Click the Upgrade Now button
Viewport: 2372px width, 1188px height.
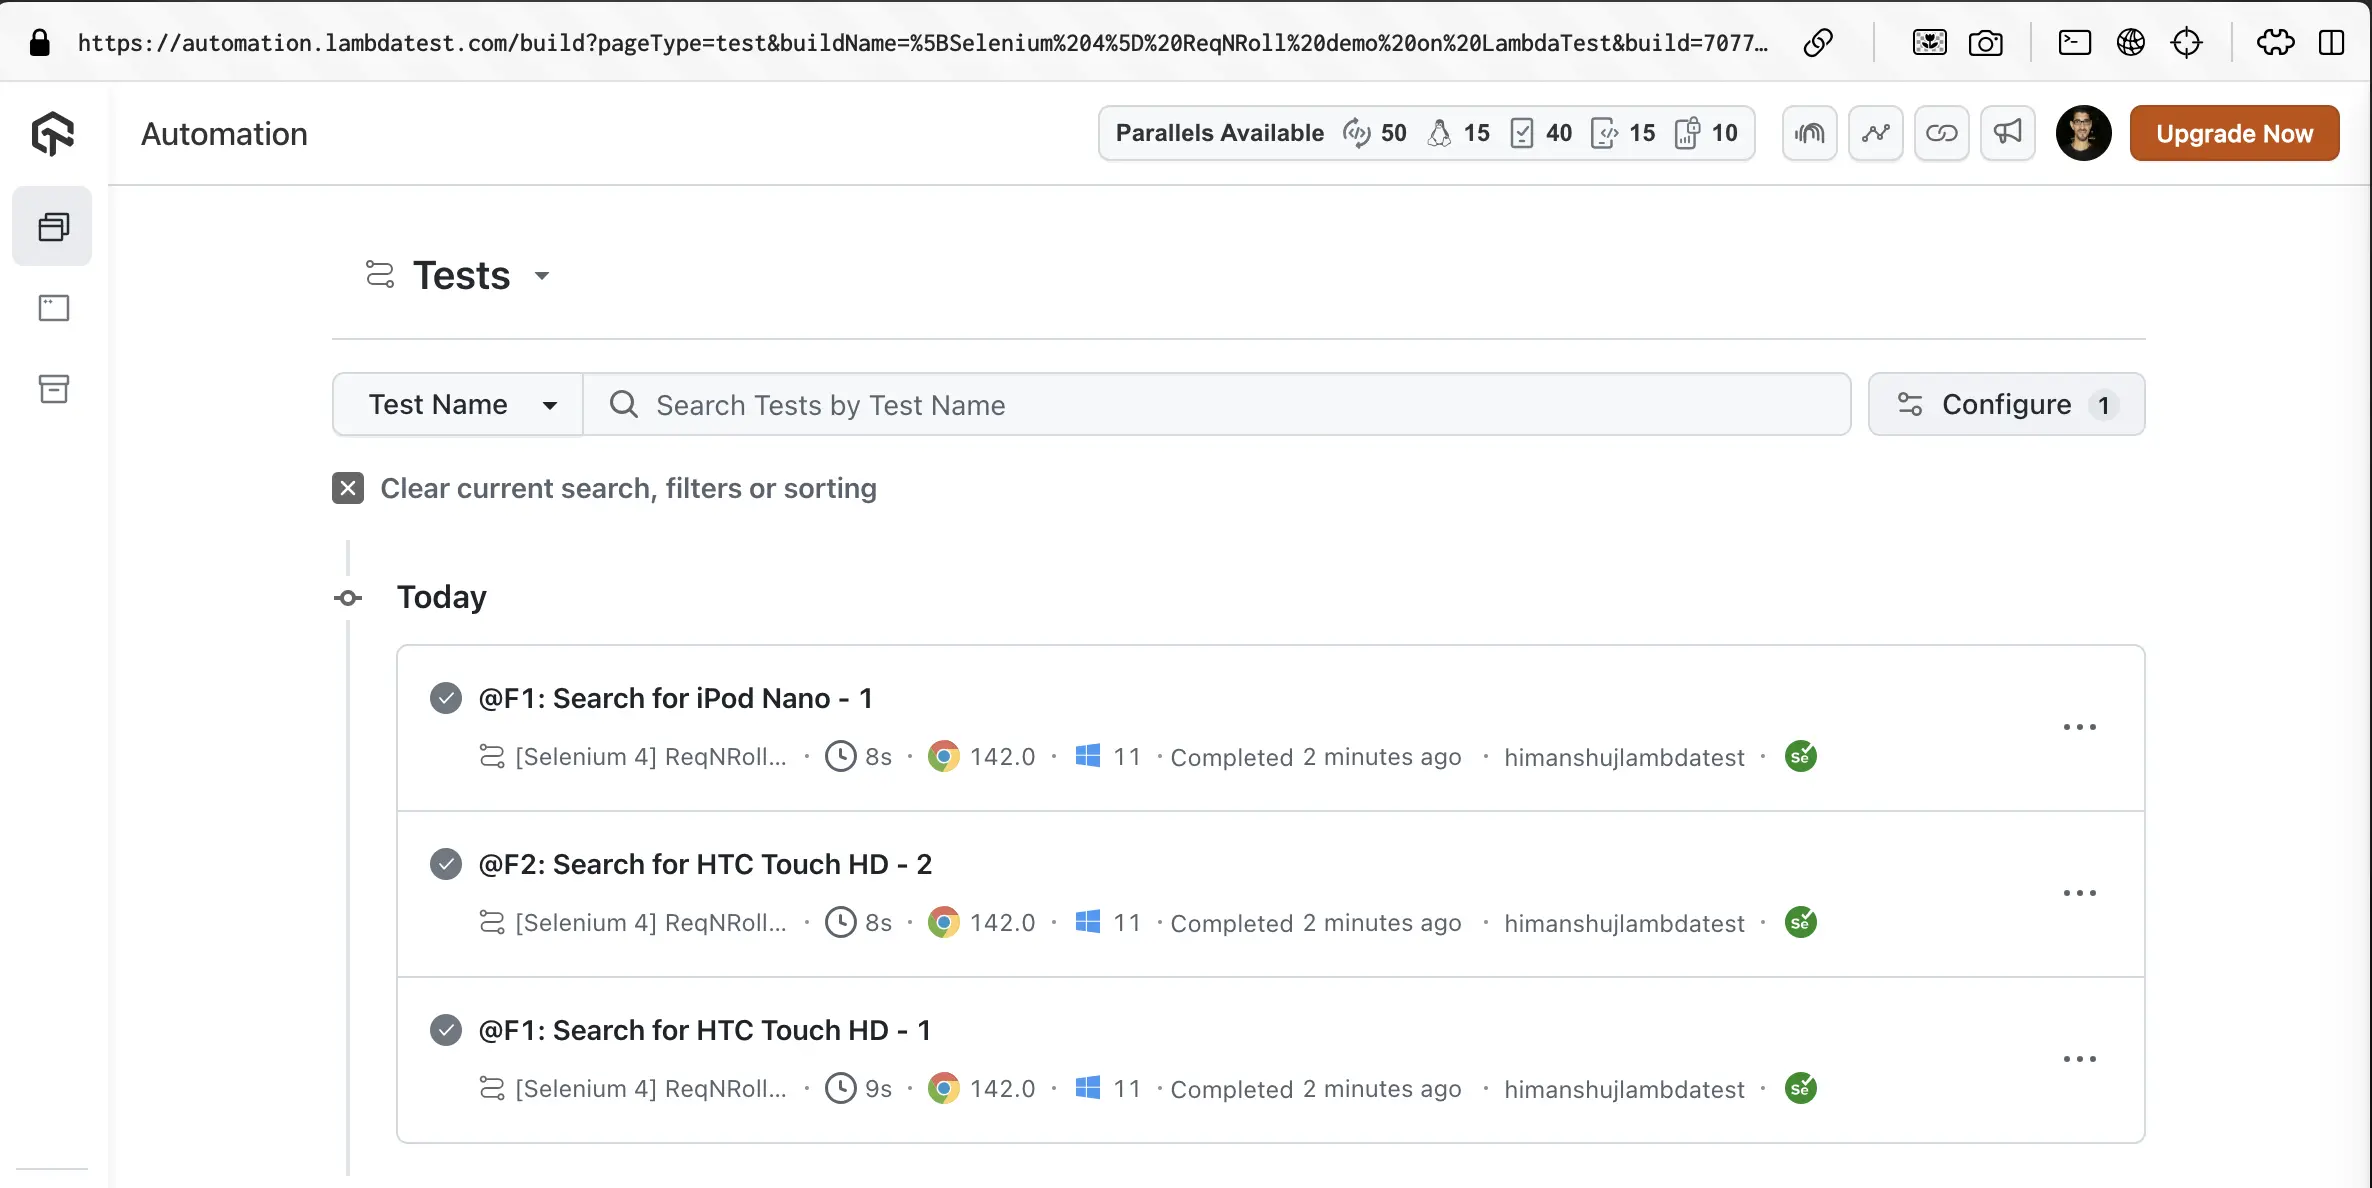[2234, 133]
